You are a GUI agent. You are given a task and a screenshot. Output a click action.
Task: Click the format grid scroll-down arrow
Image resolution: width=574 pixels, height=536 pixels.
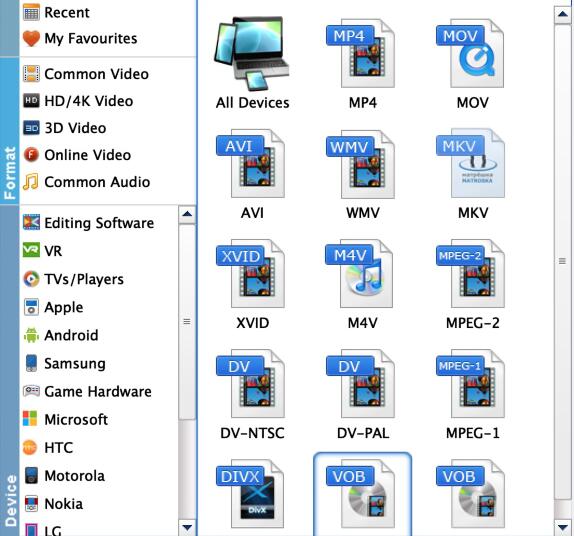point(563,528)
